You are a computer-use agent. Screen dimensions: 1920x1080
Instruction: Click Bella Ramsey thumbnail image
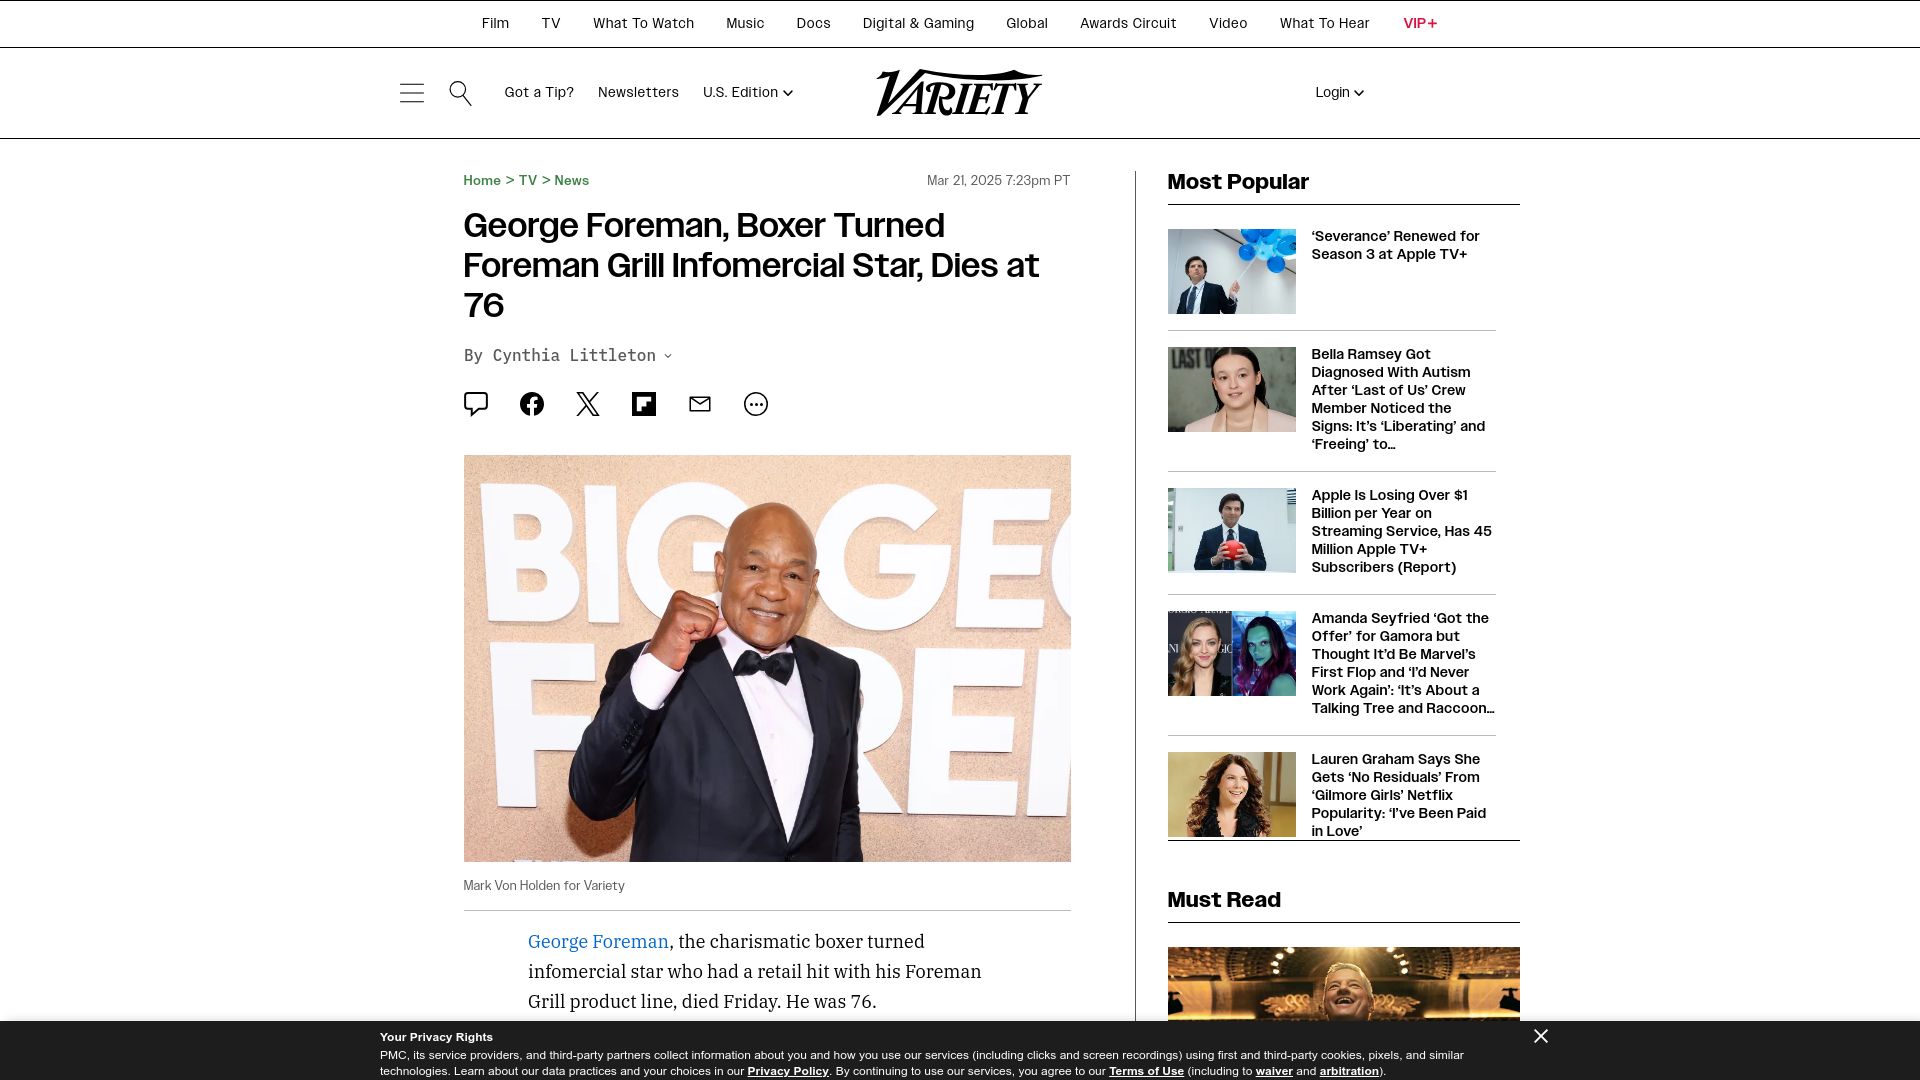click(1231, 389)
